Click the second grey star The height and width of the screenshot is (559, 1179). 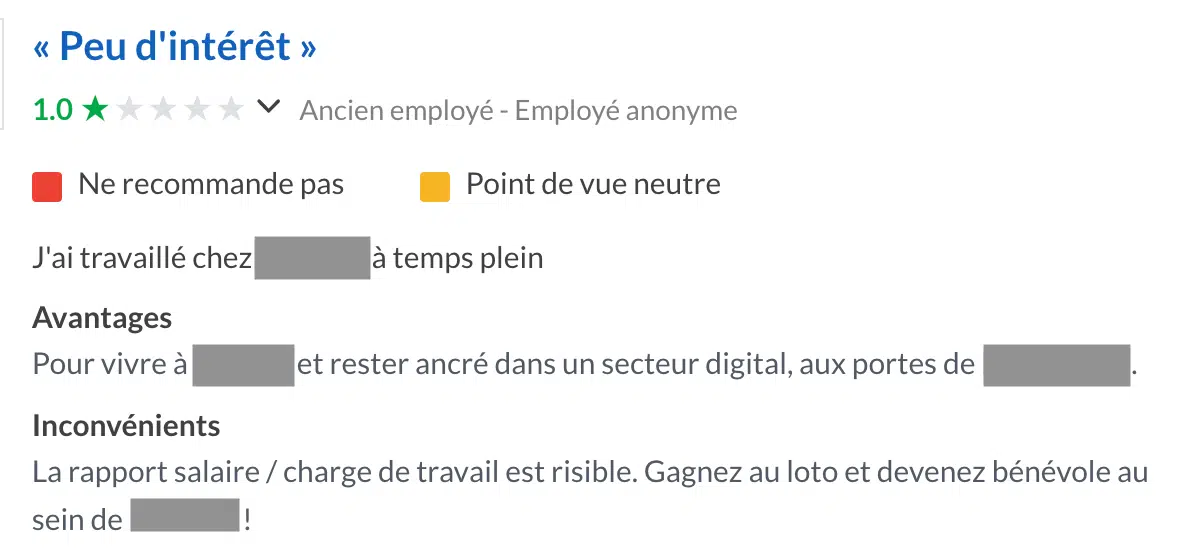129,110
